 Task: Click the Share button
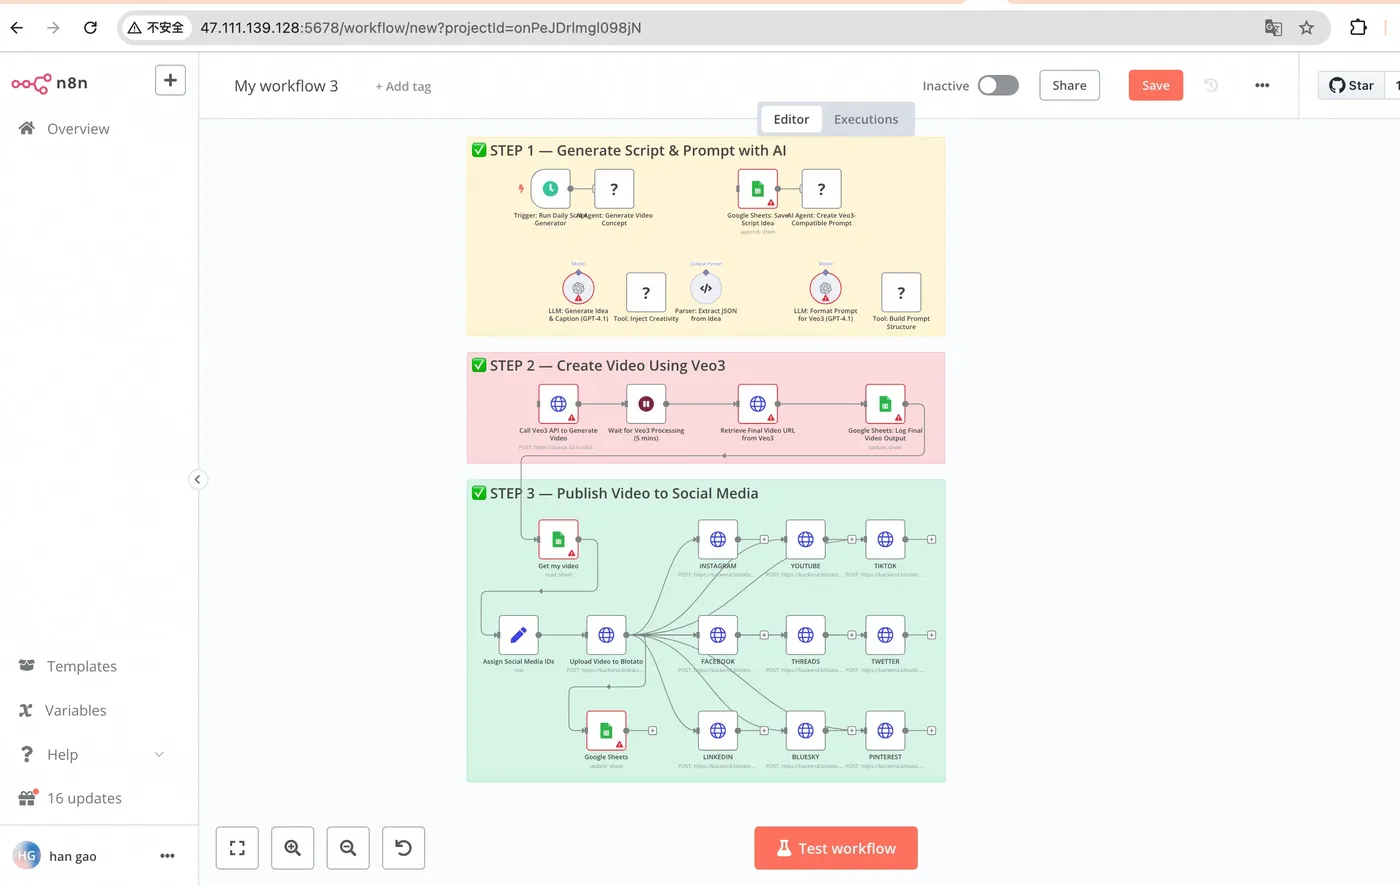coord(1069,85)
